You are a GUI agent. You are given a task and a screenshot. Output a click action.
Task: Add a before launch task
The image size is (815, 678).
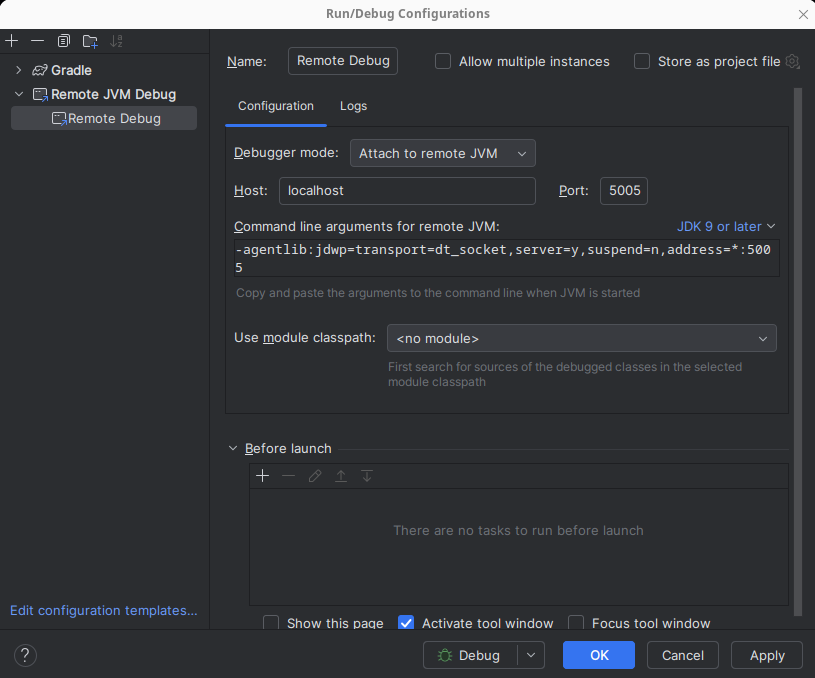tap(262, 476)
